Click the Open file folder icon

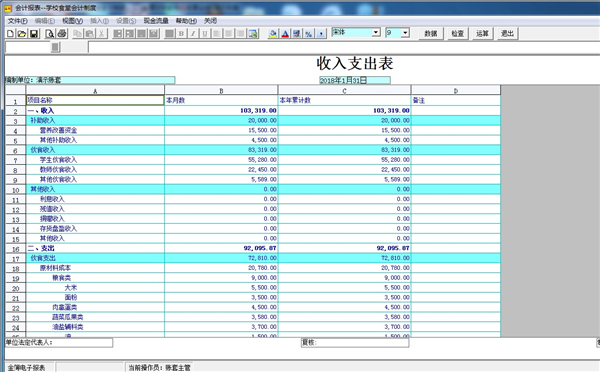(x=22, y=34)
